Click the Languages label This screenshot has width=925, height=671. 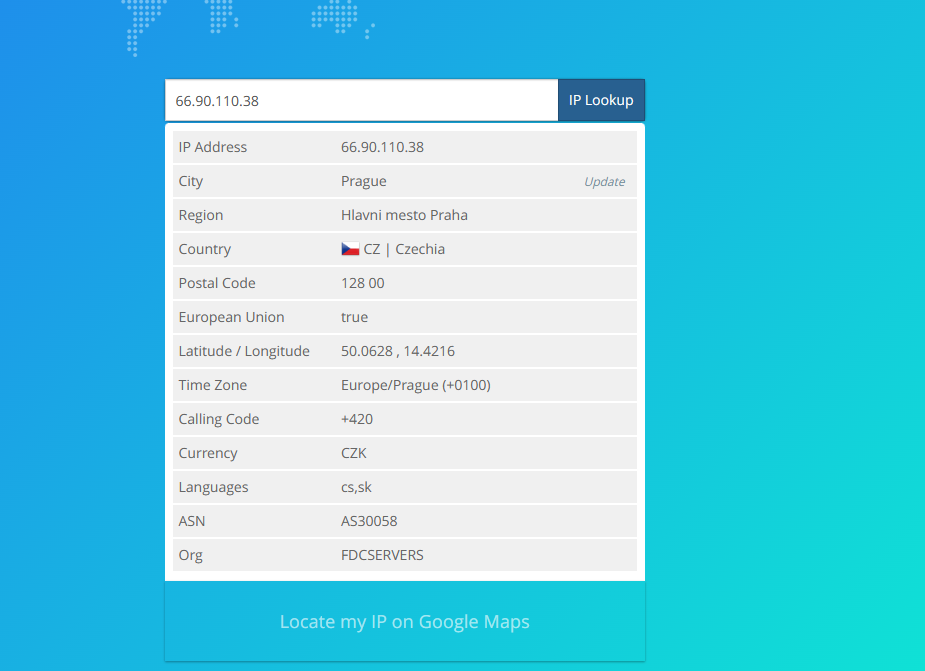point(214,487)
